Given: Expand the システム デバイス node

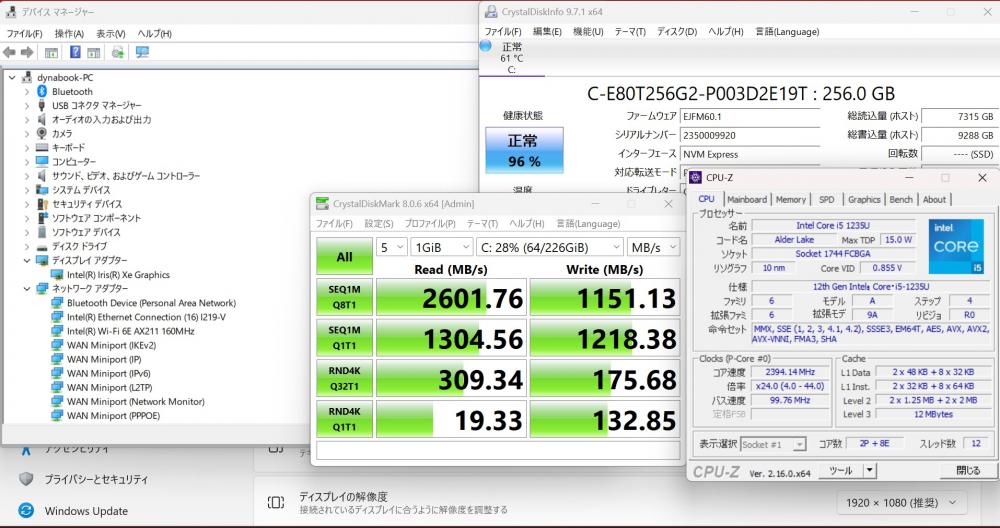Looking at the screenshot, I should click(27, 190).
